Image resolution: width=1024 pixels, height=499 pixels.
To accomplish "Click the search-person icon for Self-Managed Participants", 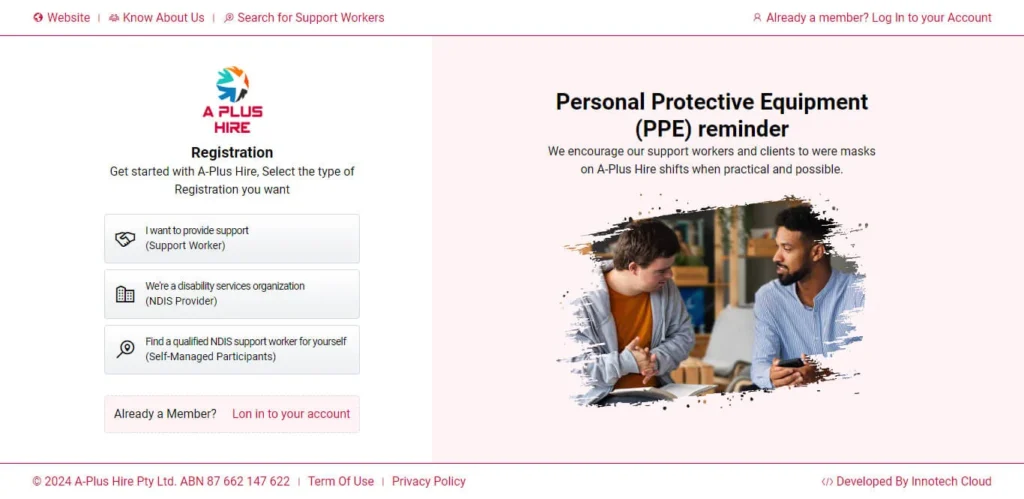I will [x=125, y=349].
